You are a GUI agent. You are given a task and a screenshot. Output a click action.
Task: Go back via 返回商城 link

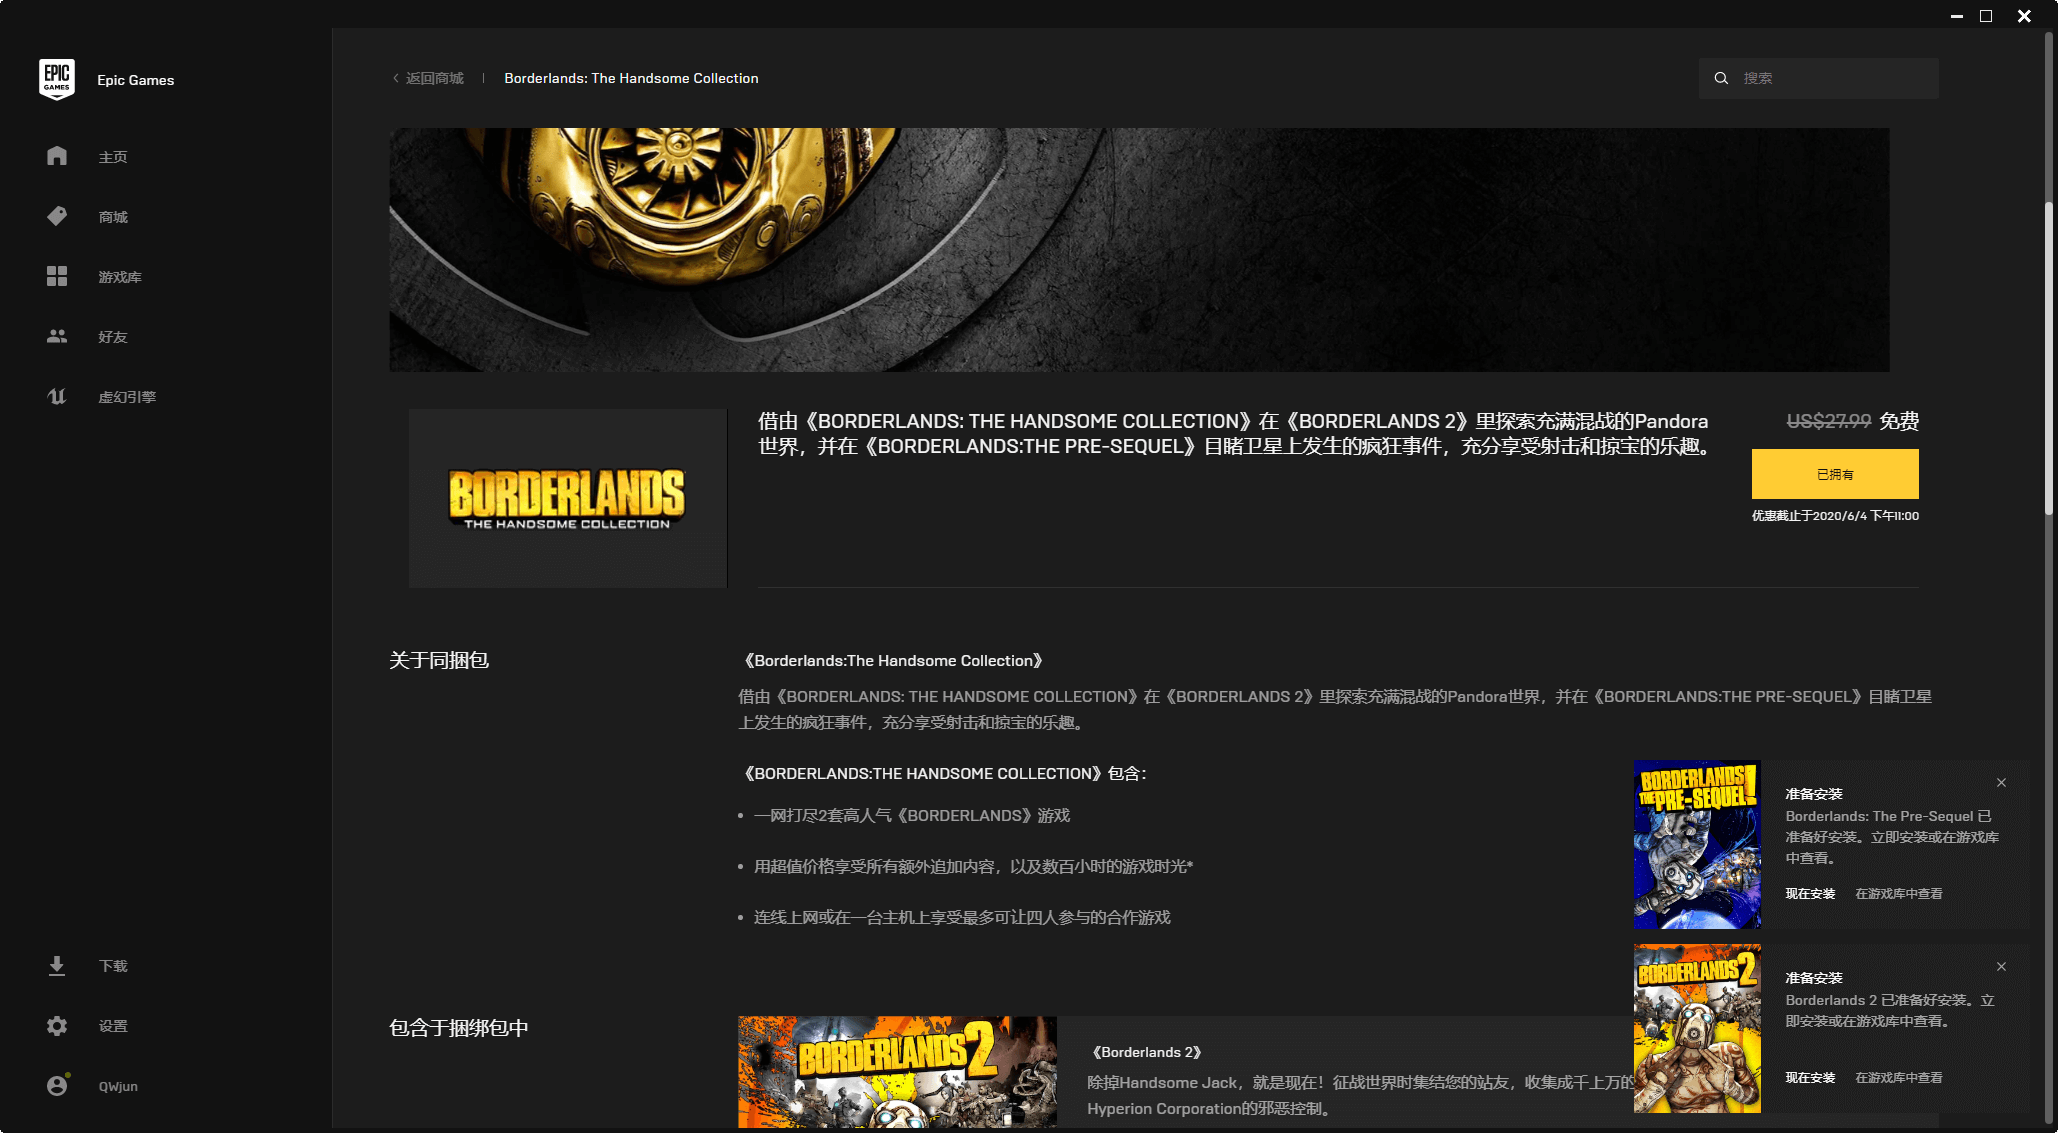pos(435,78)
